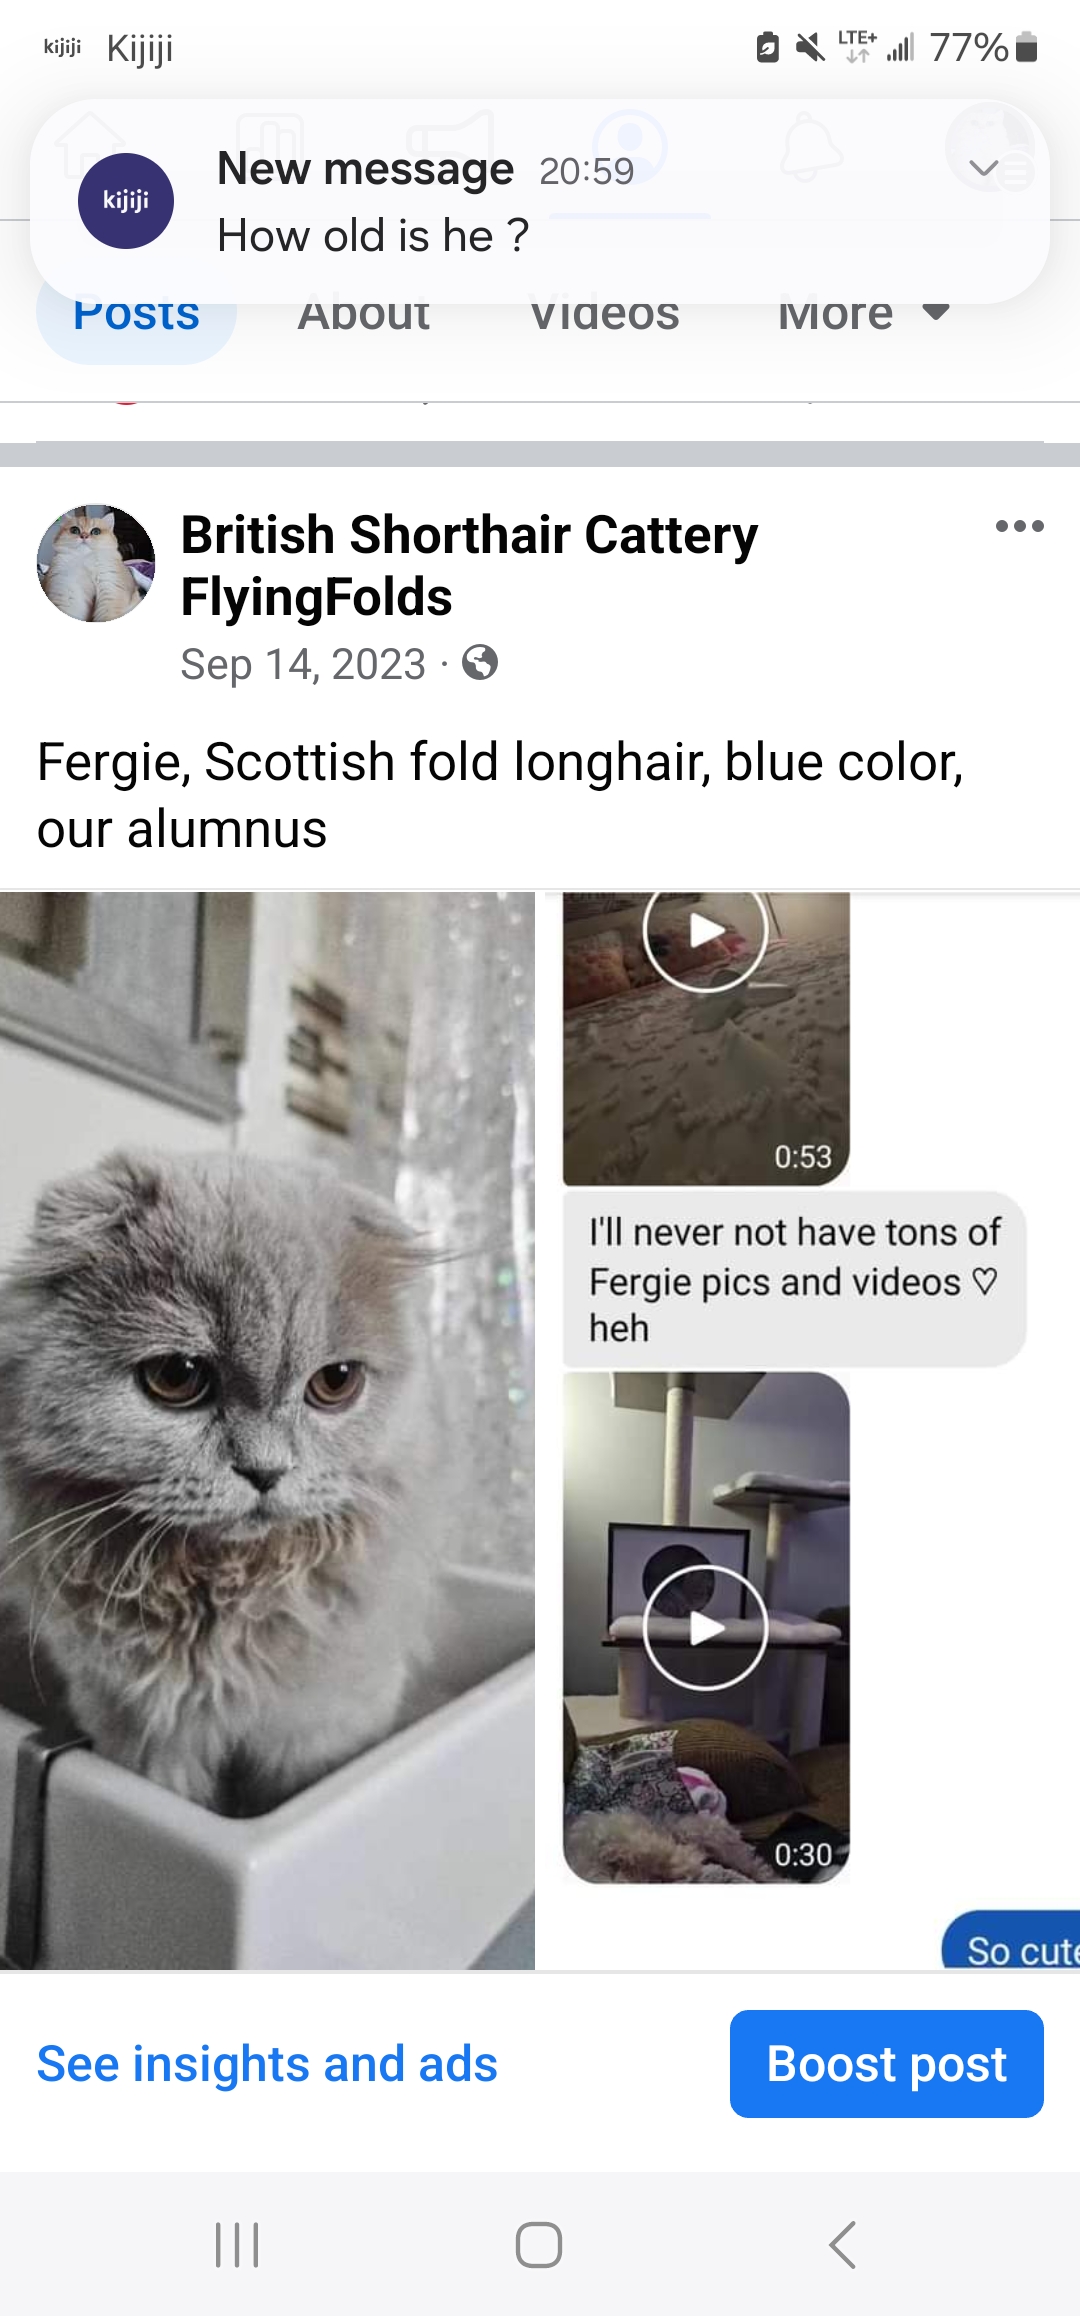The width and height of the screenshot is (1080, 2316).
Task: Play the 0:30 cat tree video
Action: [706, 1628]
